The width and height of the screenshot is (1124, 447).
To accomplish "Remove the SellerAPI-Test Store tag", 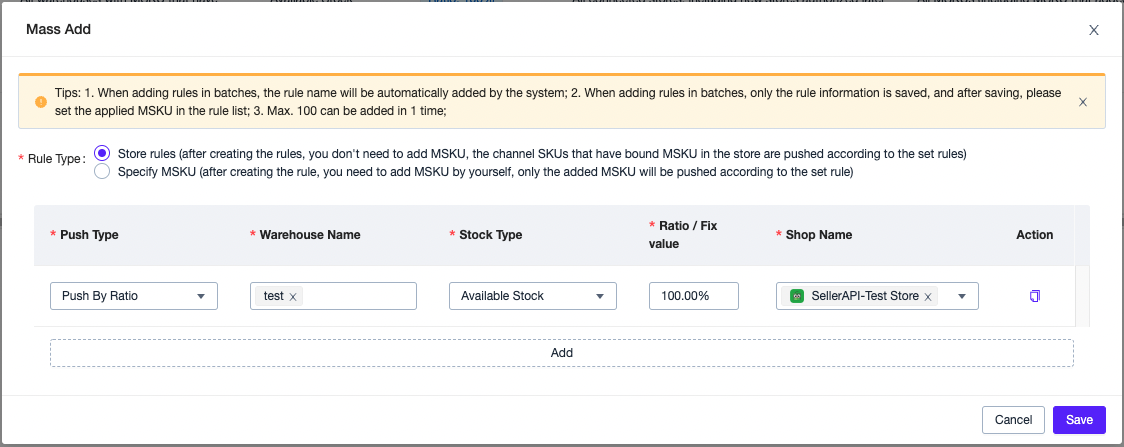I will pyautogui.click(x=928, y=297).
